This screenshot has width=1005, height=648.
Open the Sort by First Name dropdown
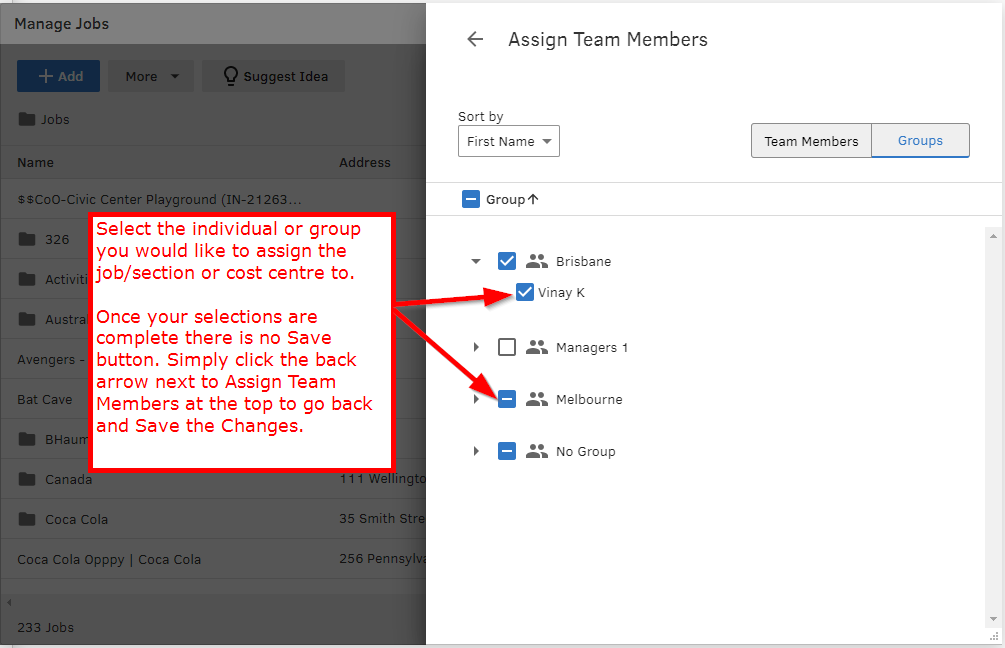tap(509, 141)
